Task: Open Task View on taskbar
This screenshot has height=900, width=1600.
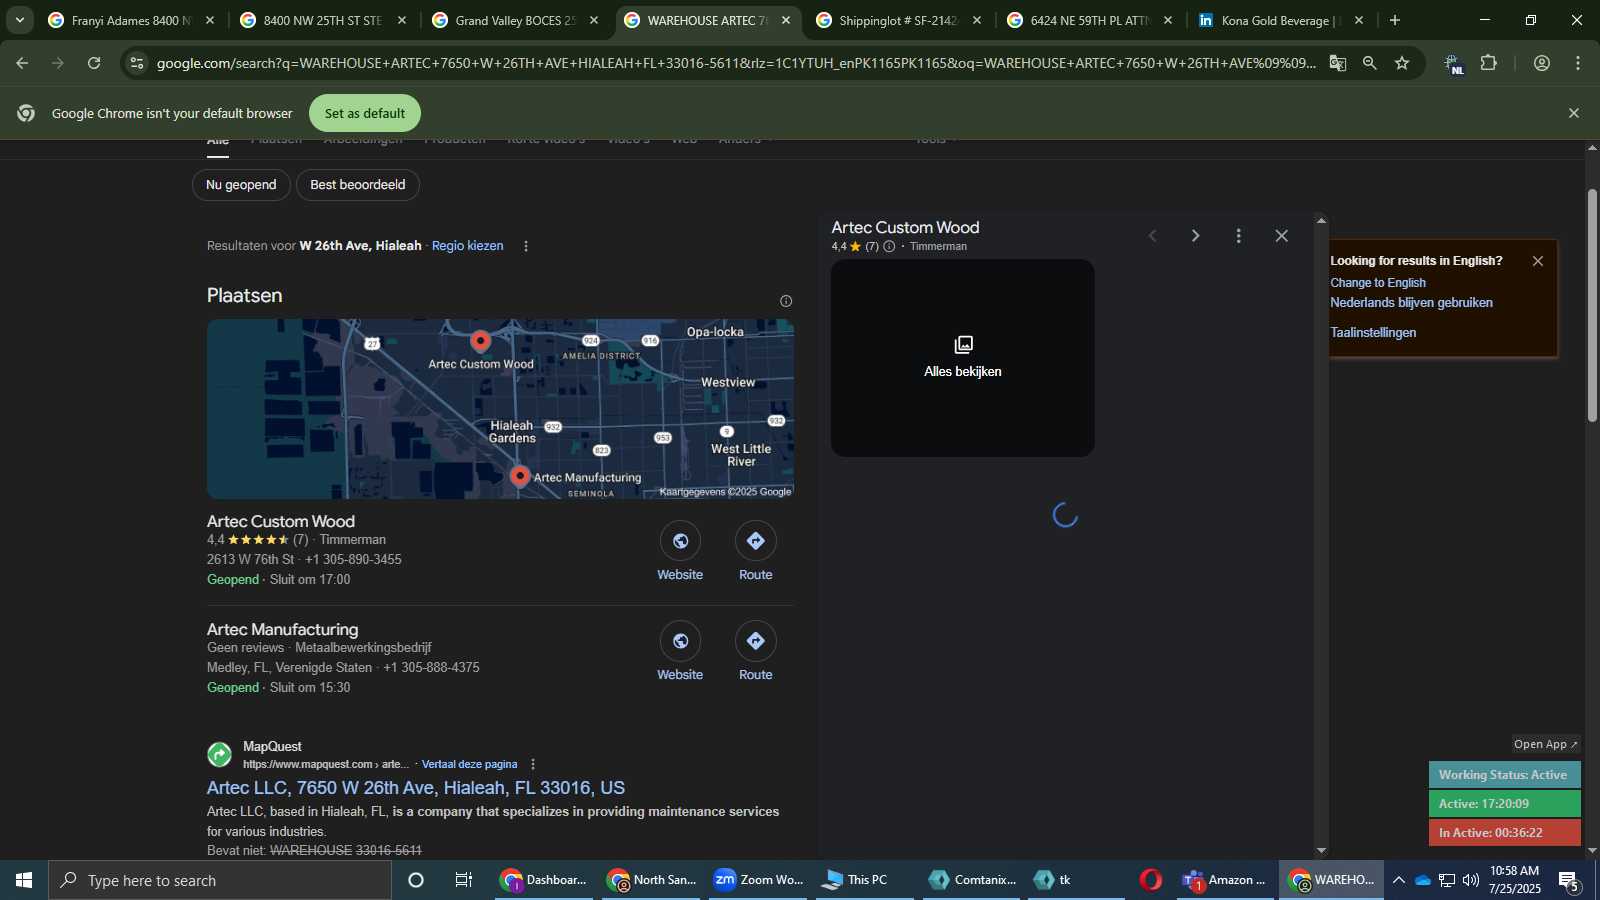Action: click(464, 880)
